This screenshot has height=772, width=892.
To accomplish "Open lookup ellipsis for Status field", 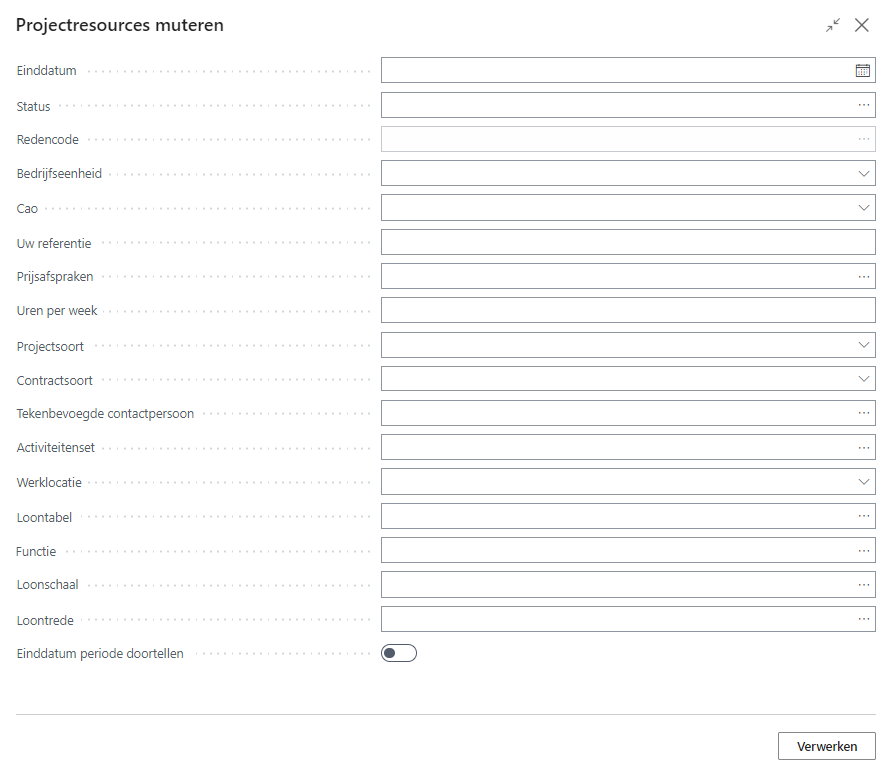I will coord(864,105).
